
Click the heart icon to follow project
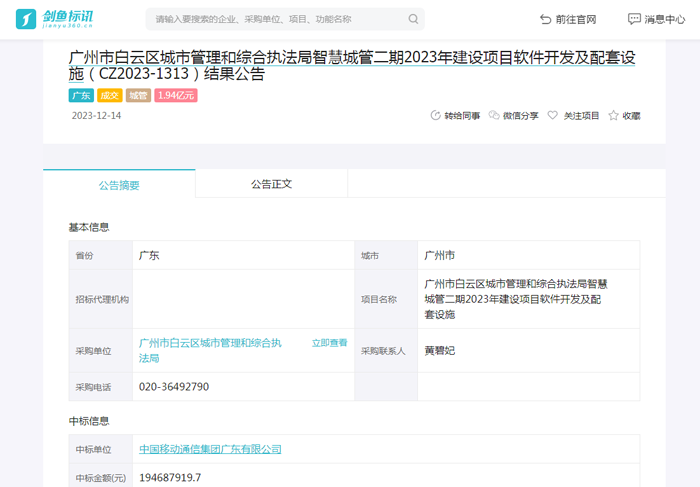point(553,116)
